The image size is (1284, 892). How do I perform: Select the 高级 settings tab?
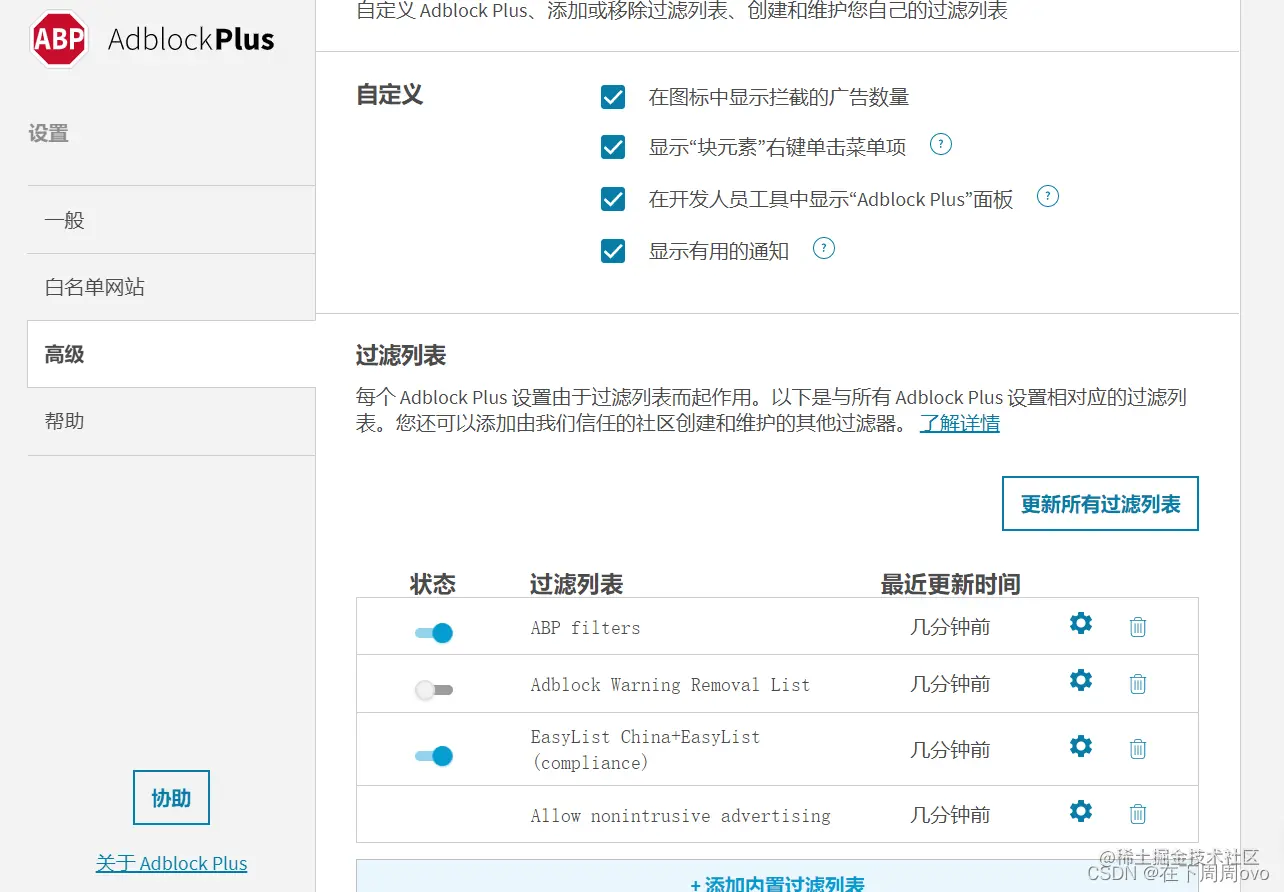[x=171, y=354]
